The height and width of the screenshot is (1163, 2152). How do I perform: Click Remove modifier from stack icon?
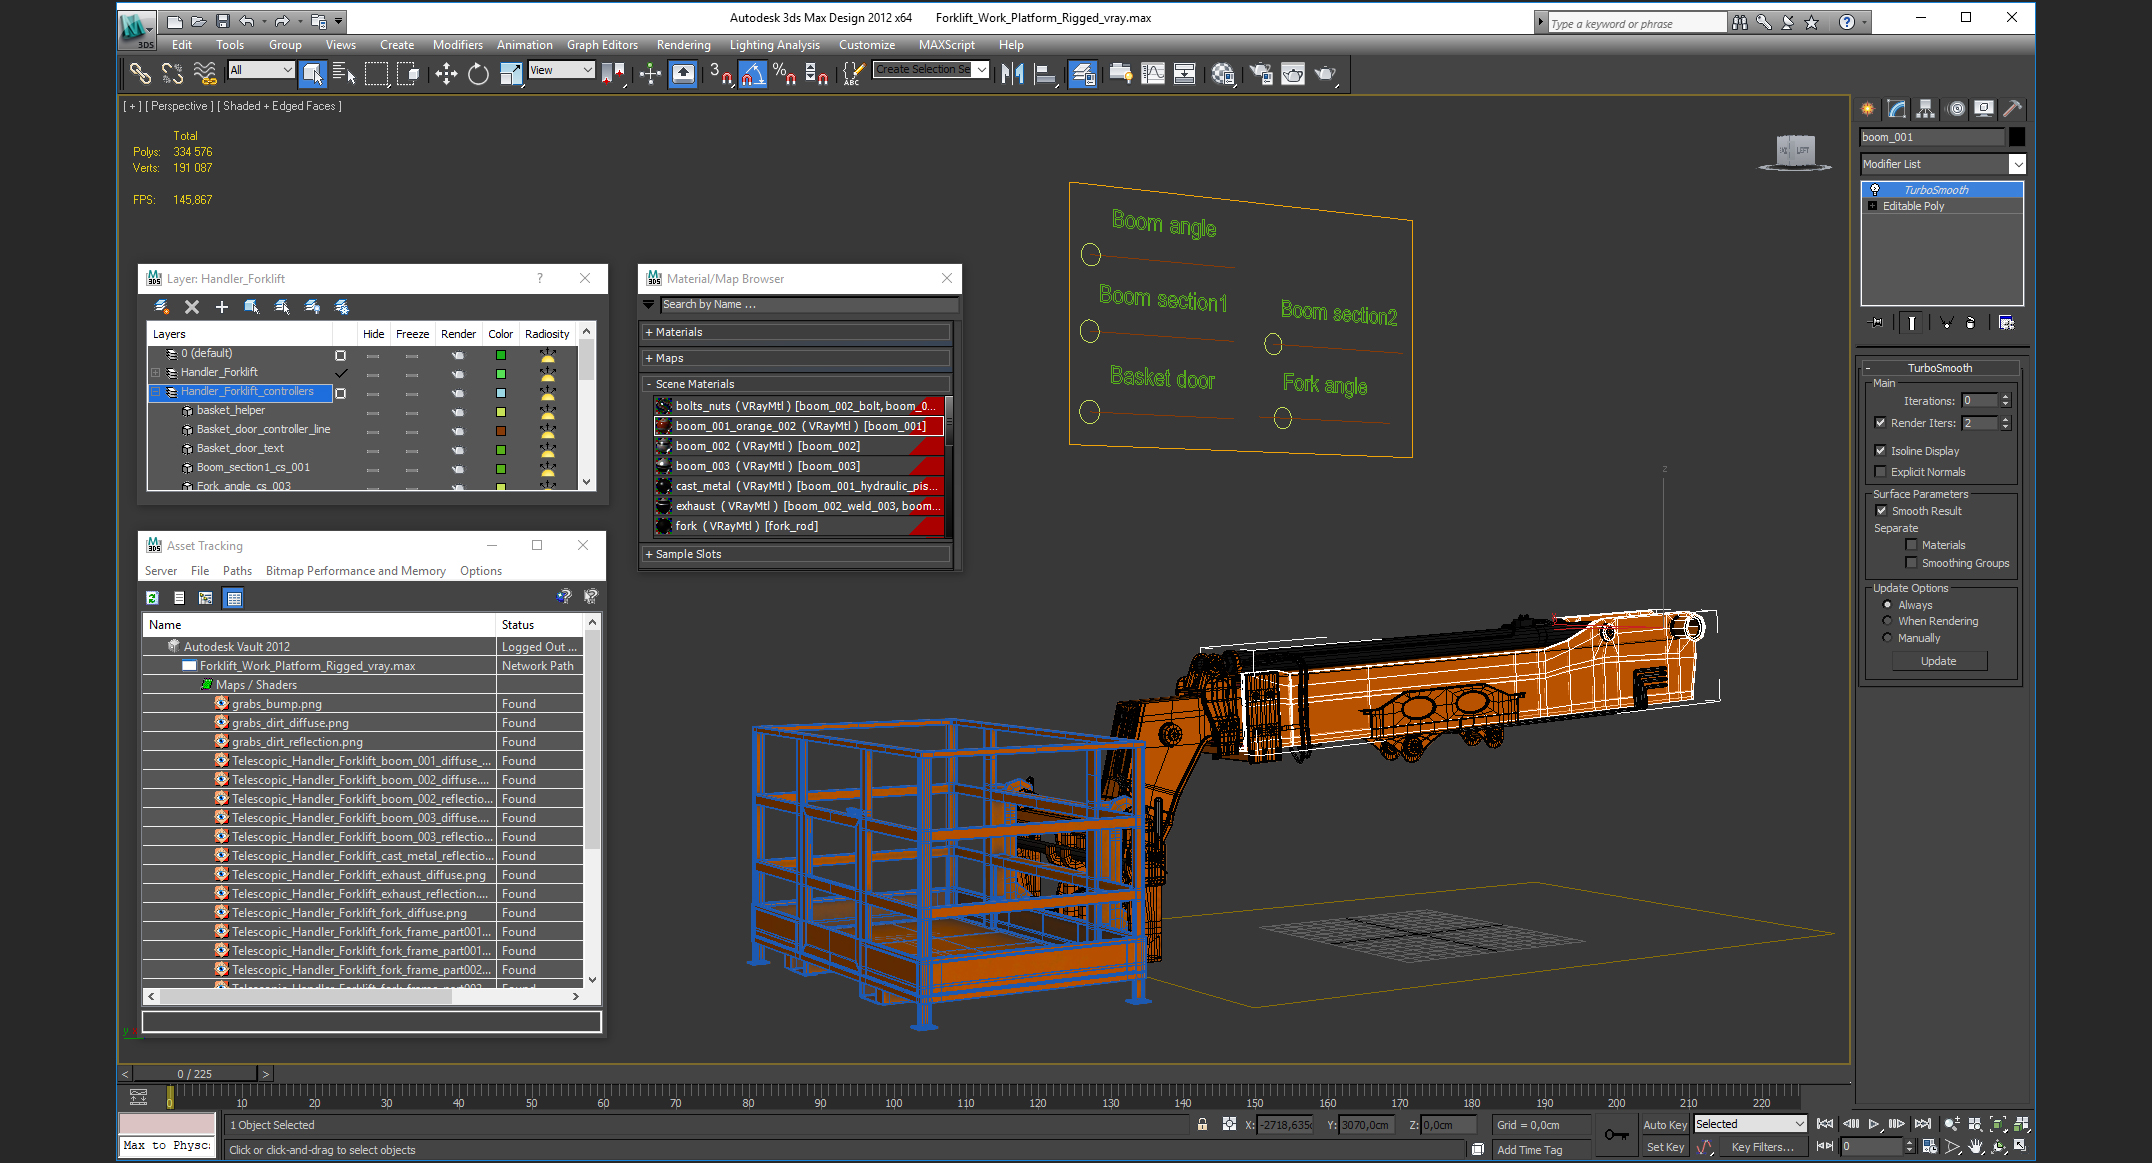tap(1970, 322)
